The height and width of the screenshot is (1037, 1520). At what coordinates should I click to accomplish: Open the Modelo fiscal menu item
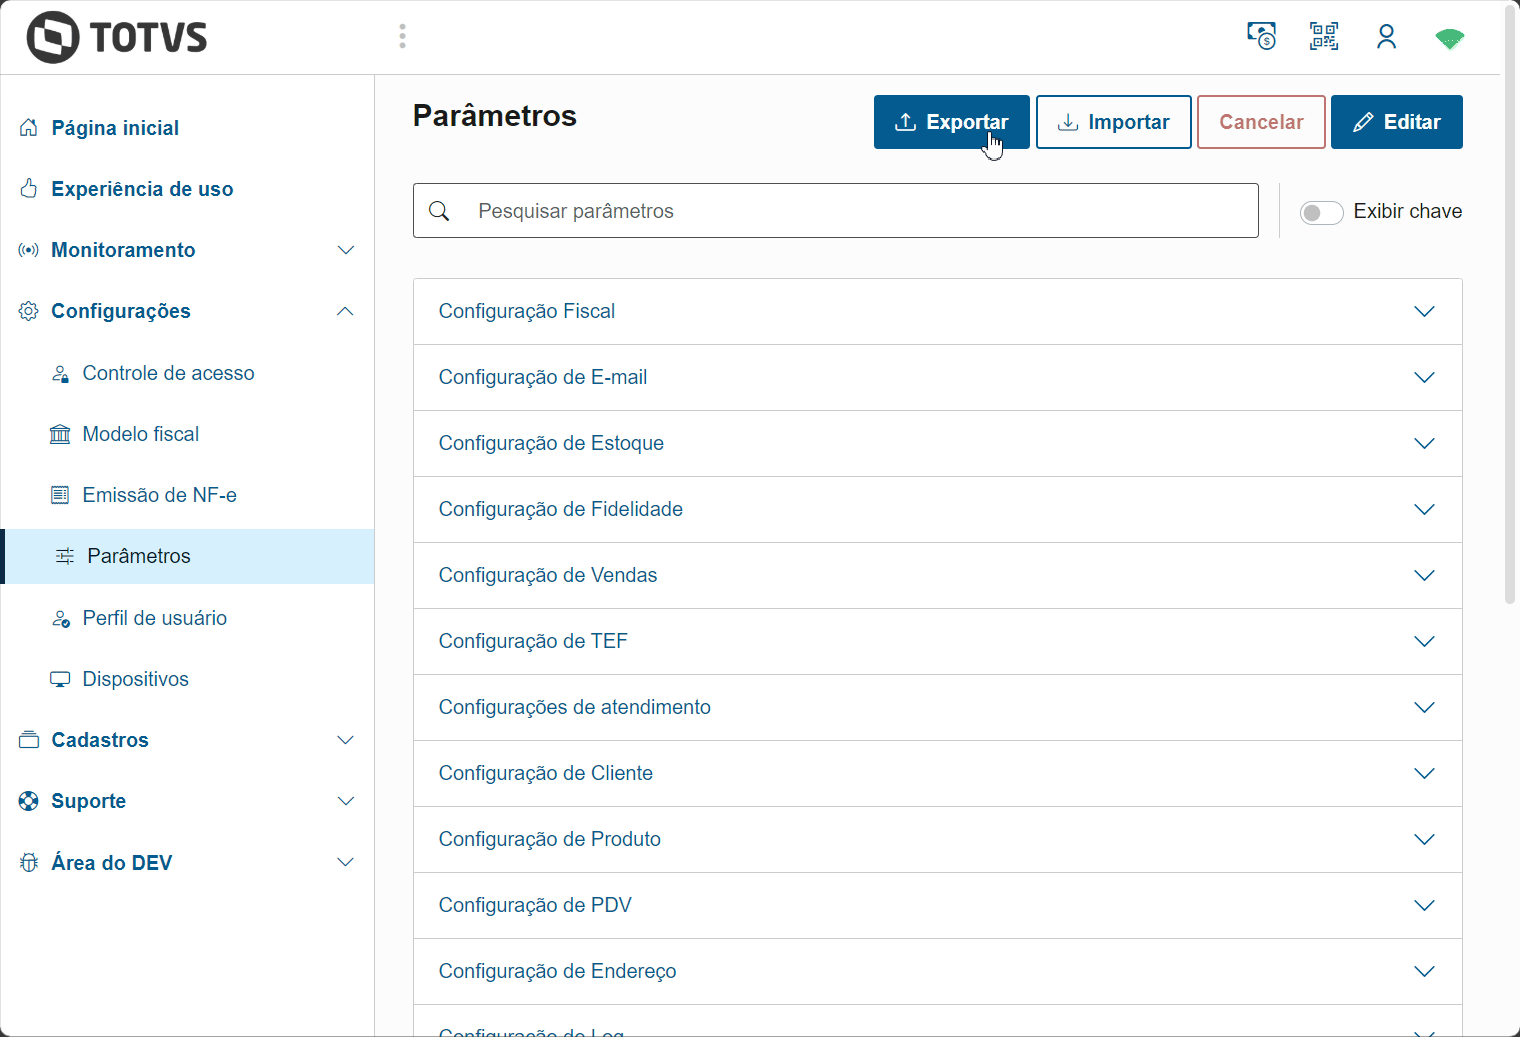click(141, 434)
